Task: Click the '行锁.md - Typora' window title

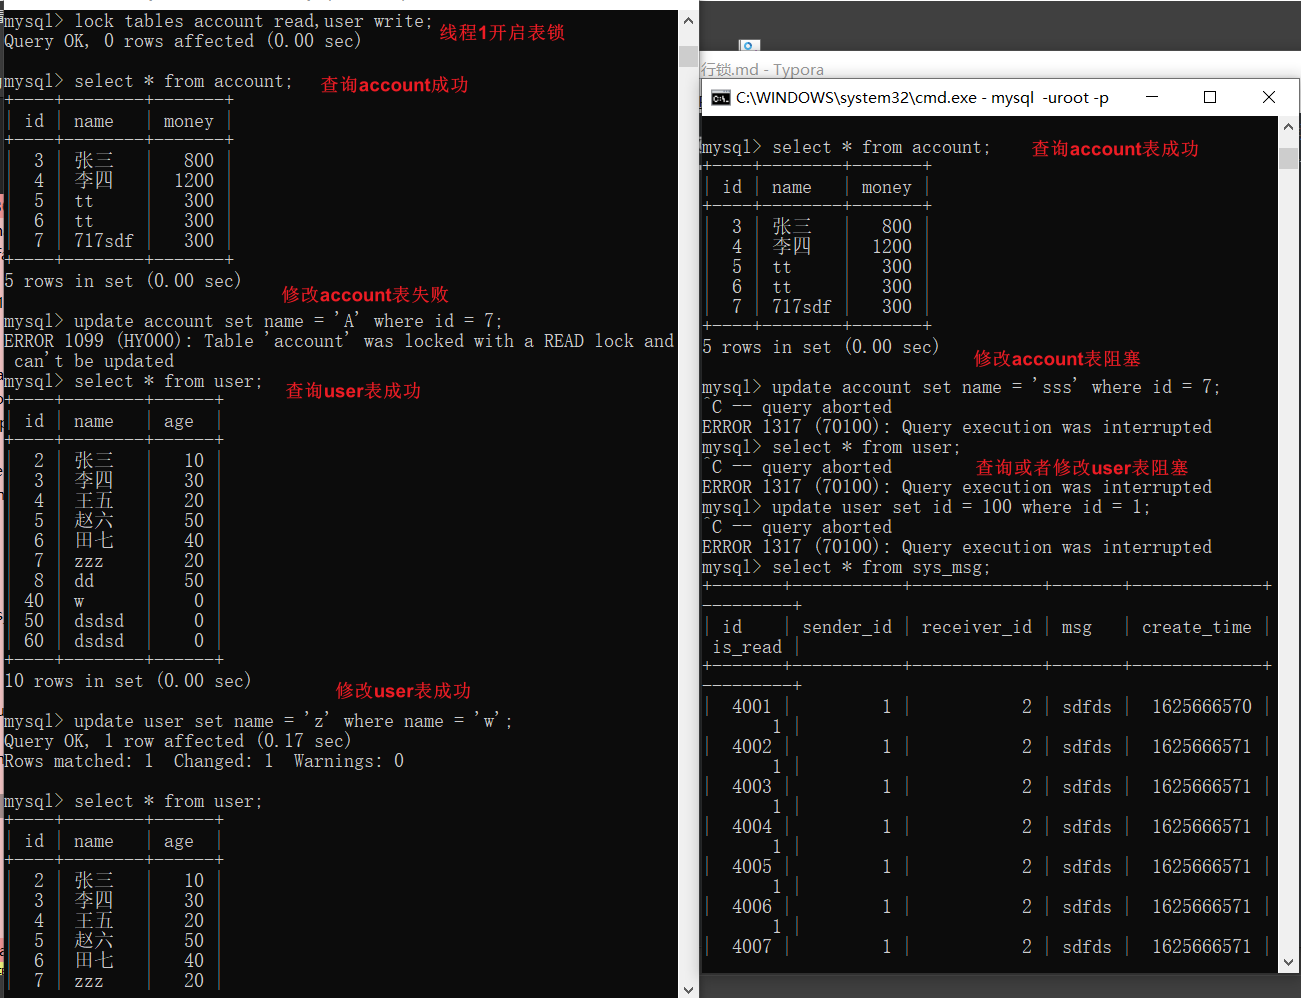Action: [763, 69]
